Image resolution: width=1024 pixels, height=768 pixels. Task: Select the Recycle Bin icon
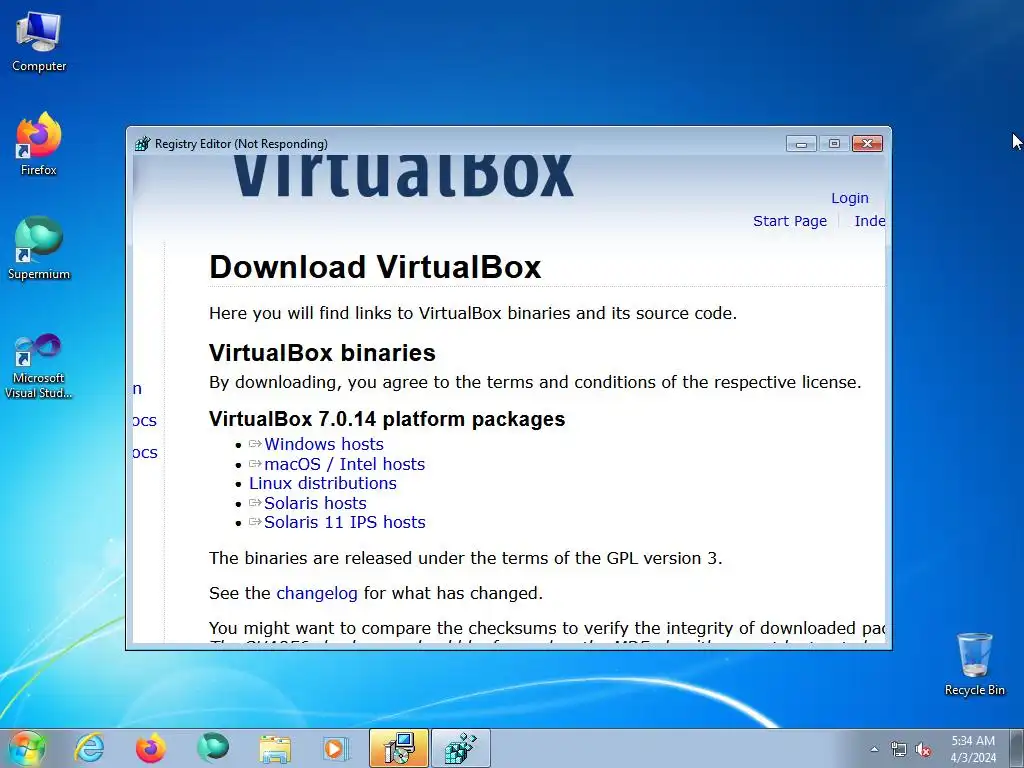click(974, 664)
